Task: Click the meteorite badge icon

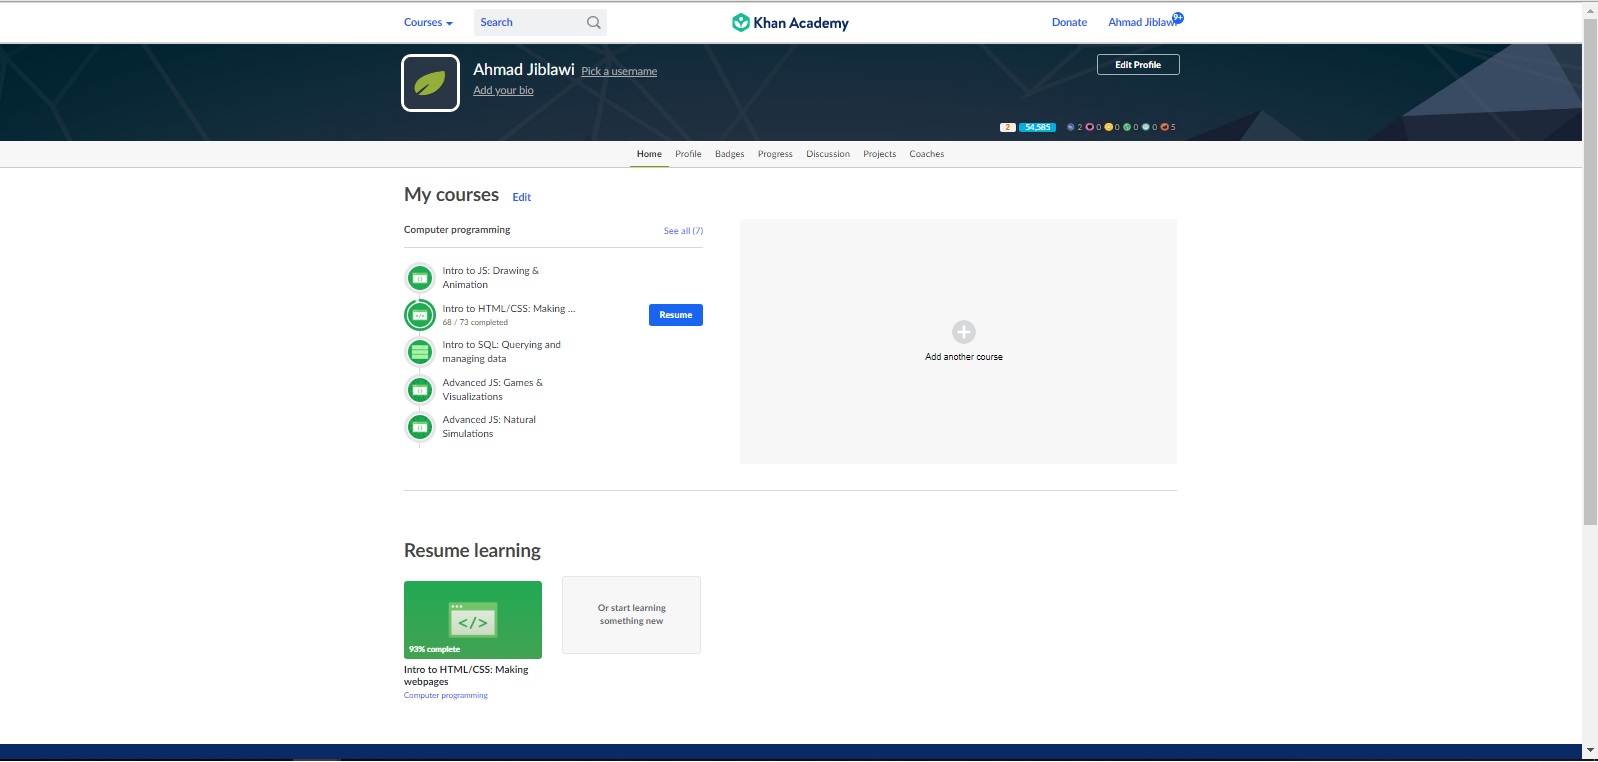Action: (1070, 127)
